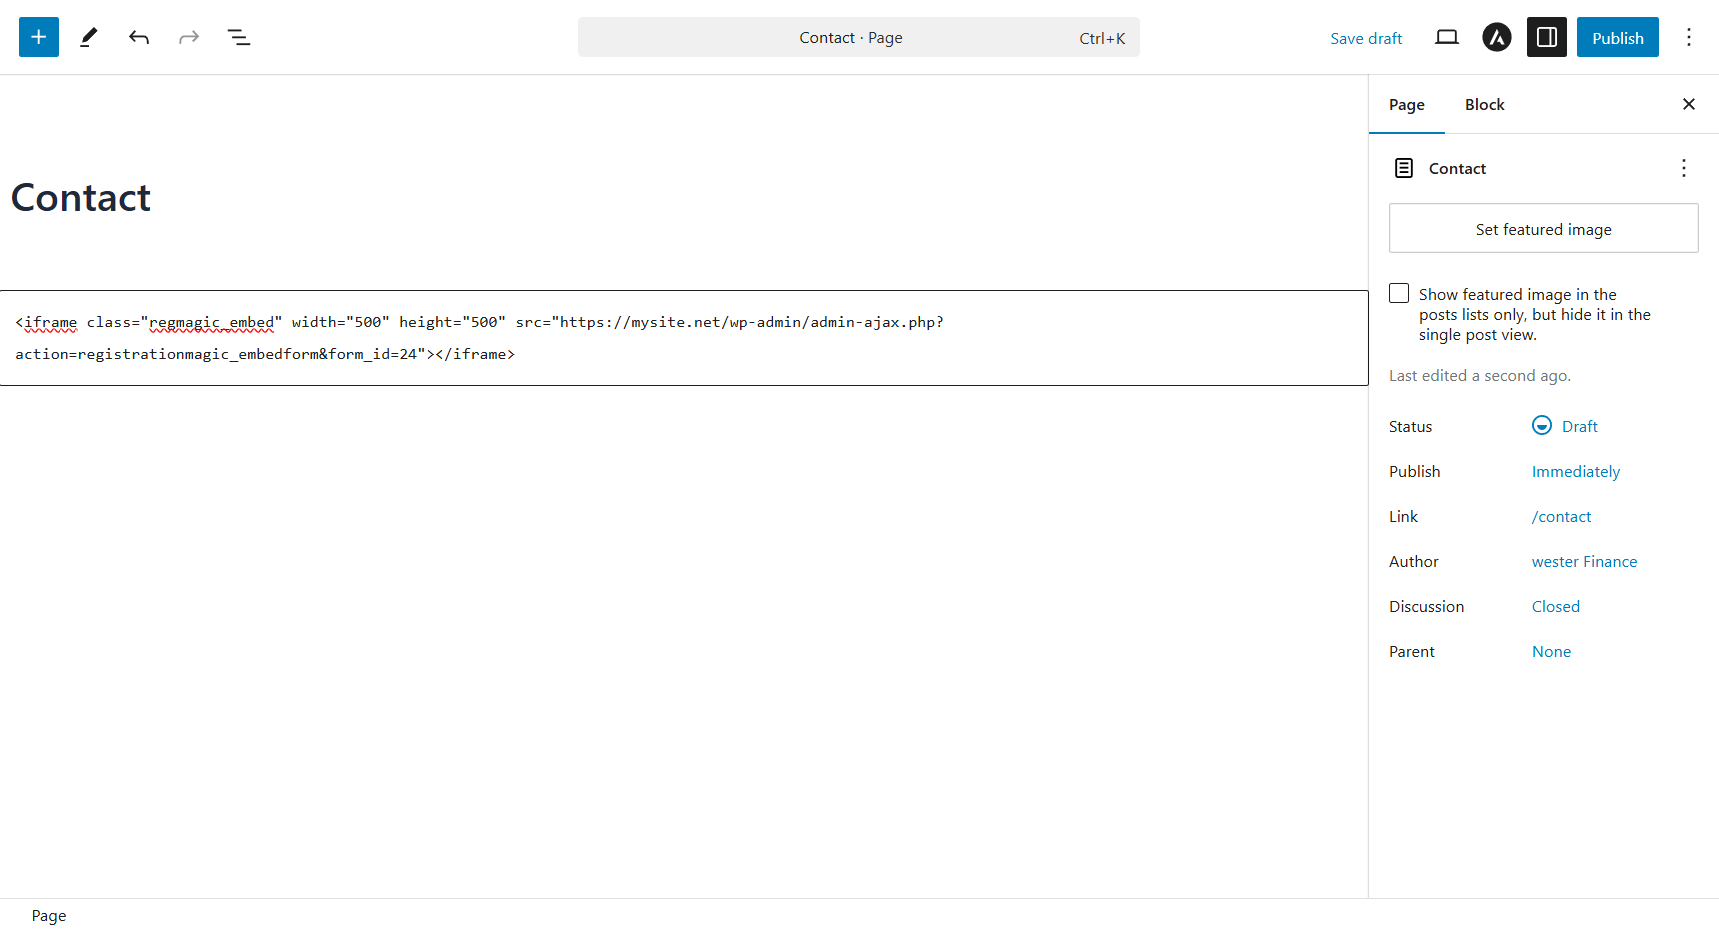Change the Immediately publish date
This screenshot has width=1719, height=929.
pyautogui.click(x=1575, y=471)
